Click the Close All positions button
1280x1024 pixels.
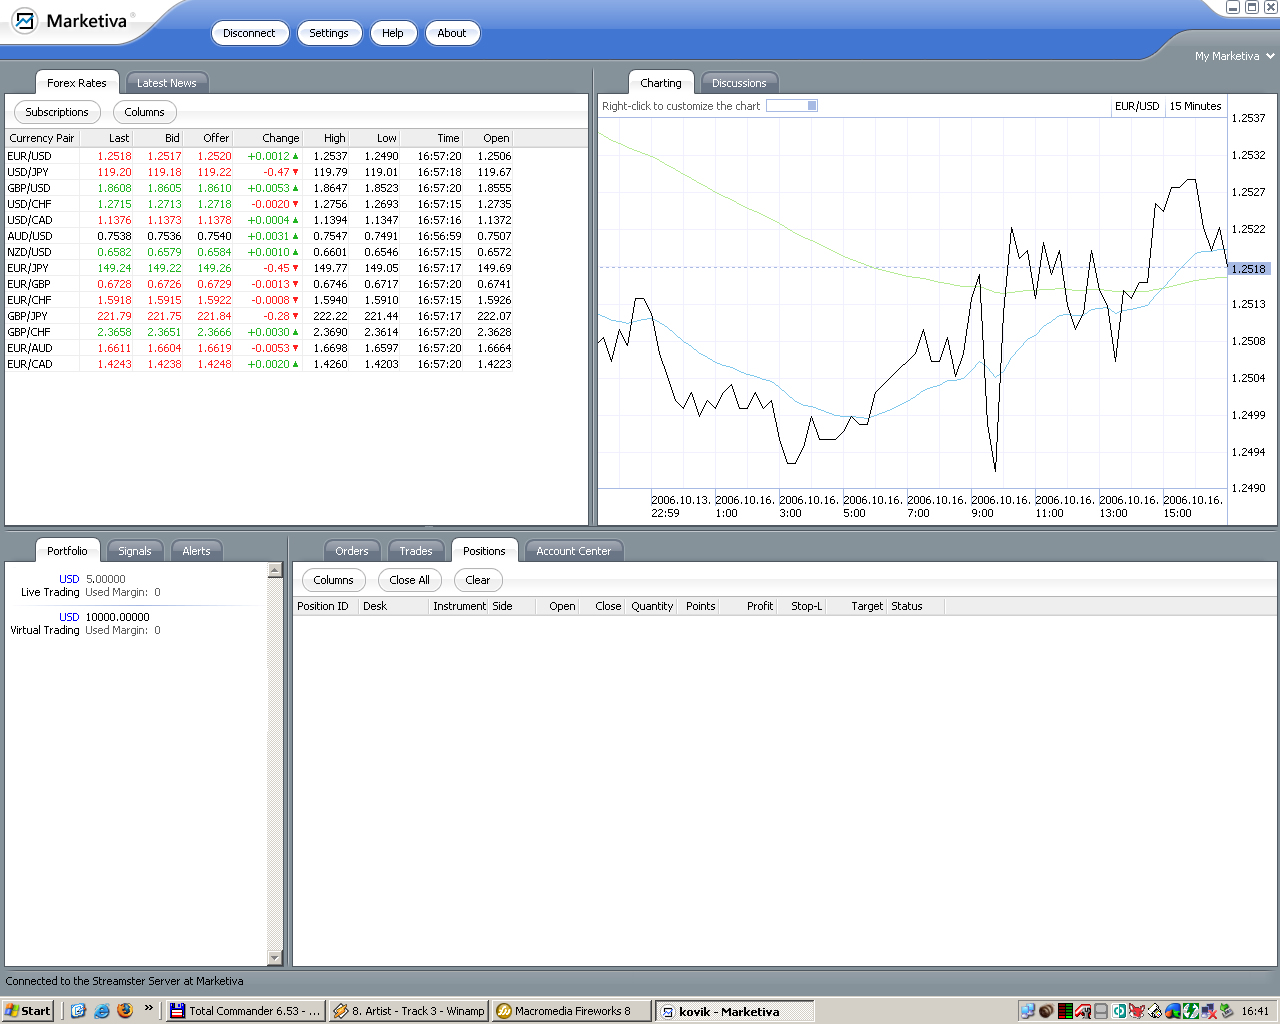click(x=409, y=580)
